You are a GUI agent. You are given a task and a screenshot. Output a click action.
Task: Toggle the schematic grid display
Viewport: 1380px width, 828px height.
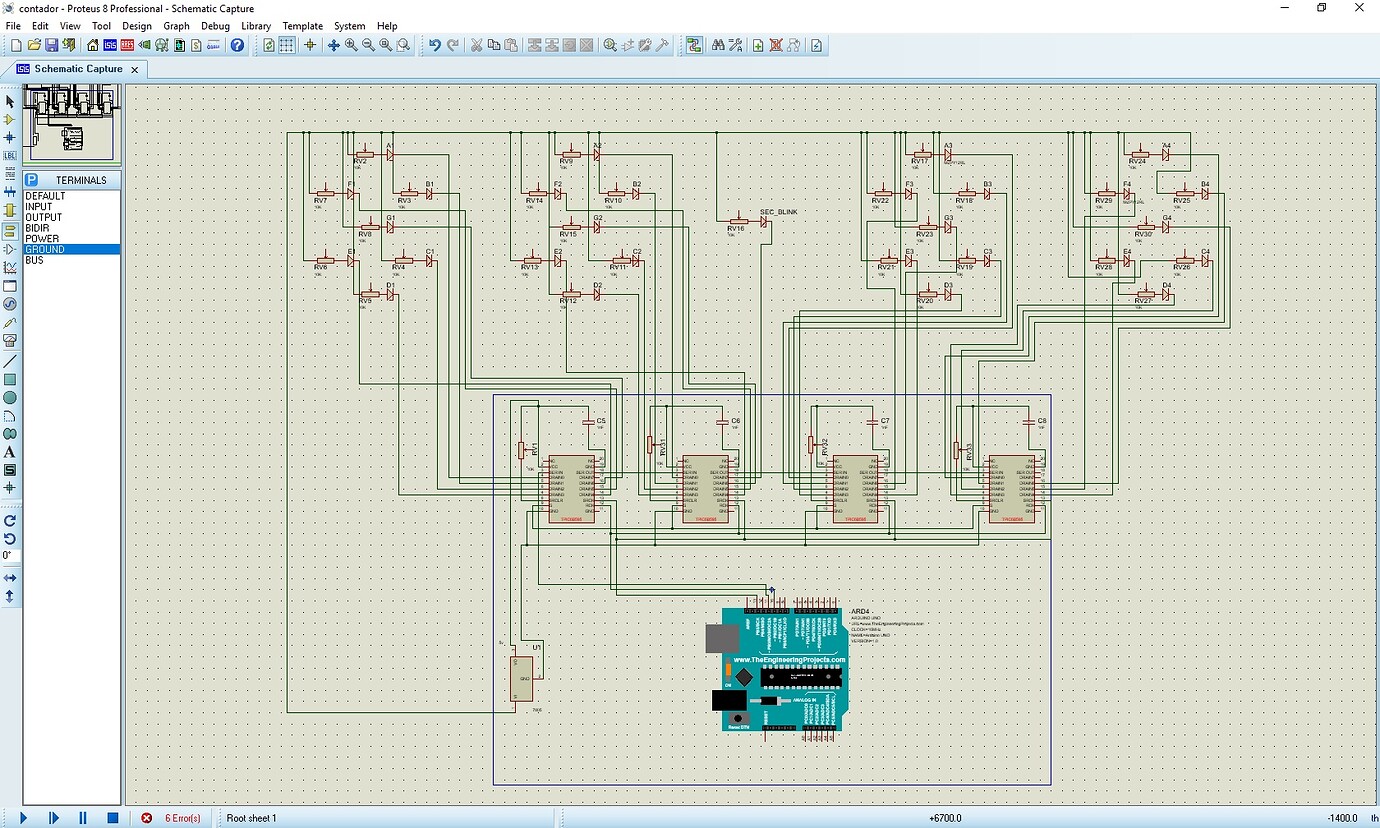point(286,45)
